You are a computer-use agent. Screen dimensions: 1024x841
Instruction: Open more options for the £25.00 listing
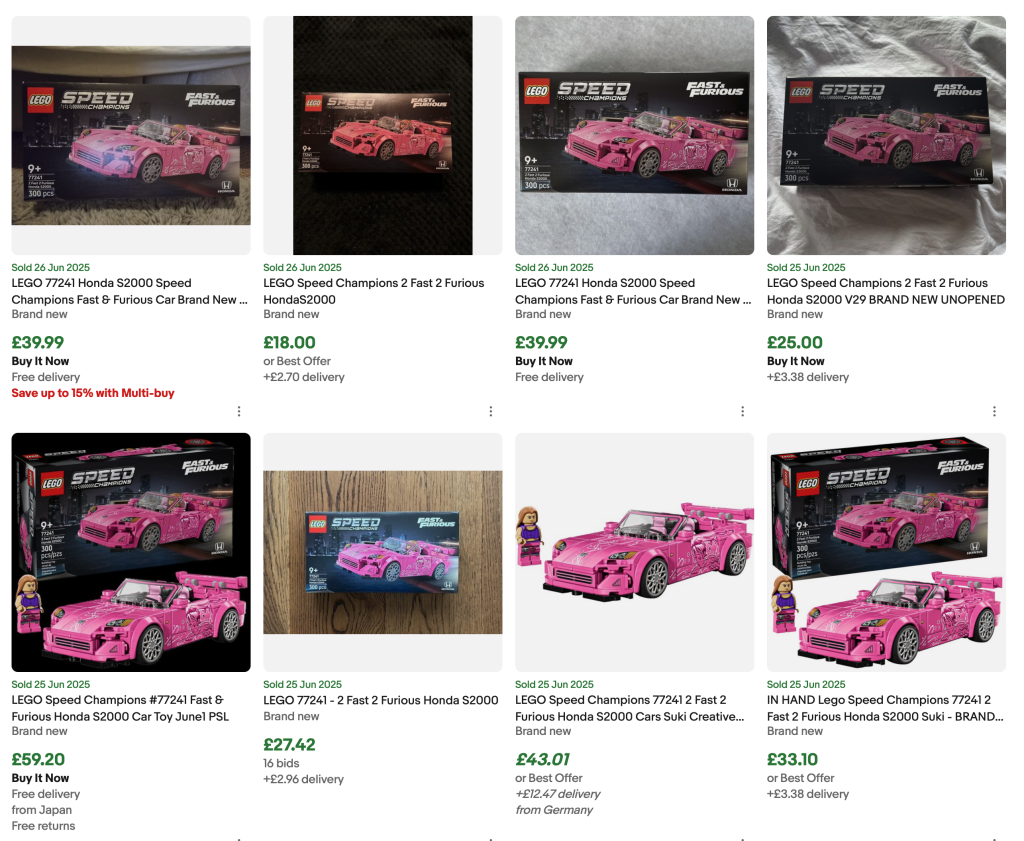[994, 411]
